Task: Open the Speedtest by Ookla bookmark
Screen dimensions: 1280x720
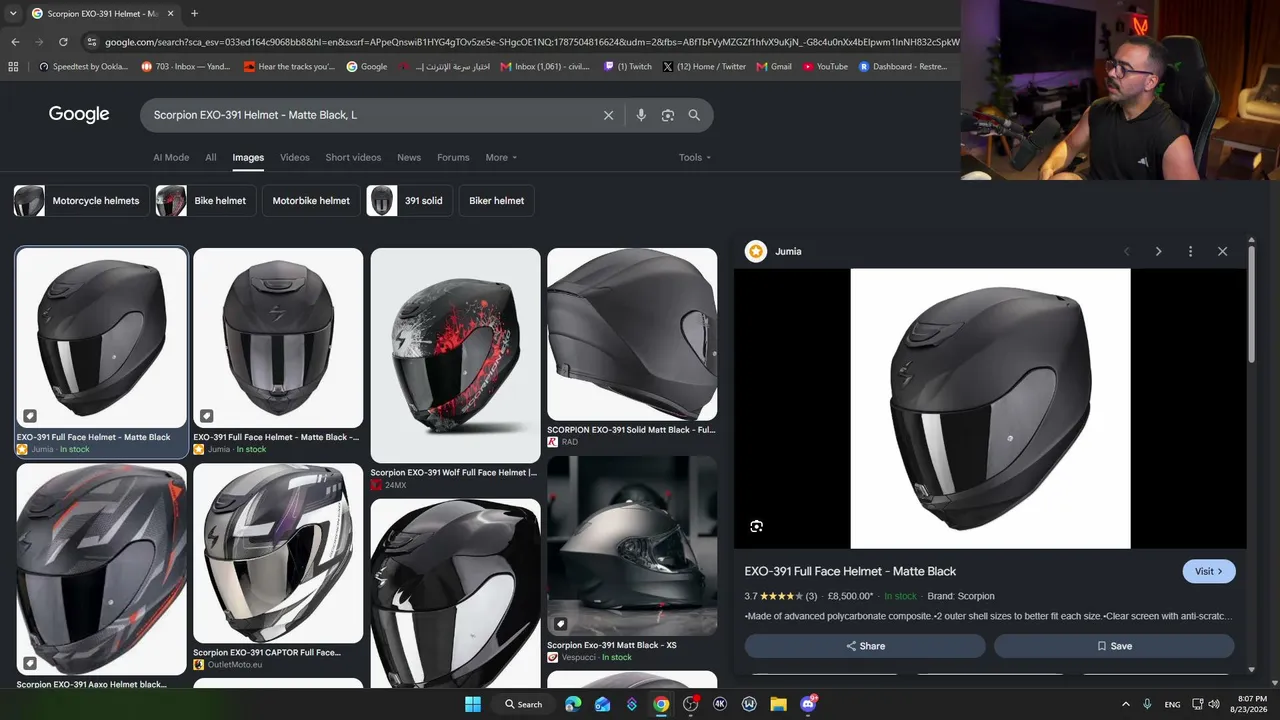Action: tap(83, 67)
